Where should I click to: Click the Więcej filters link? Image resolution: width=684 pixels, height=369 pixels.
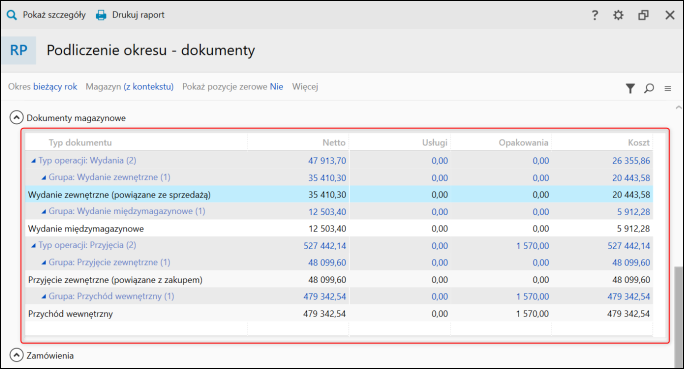(x=305, y=87)
